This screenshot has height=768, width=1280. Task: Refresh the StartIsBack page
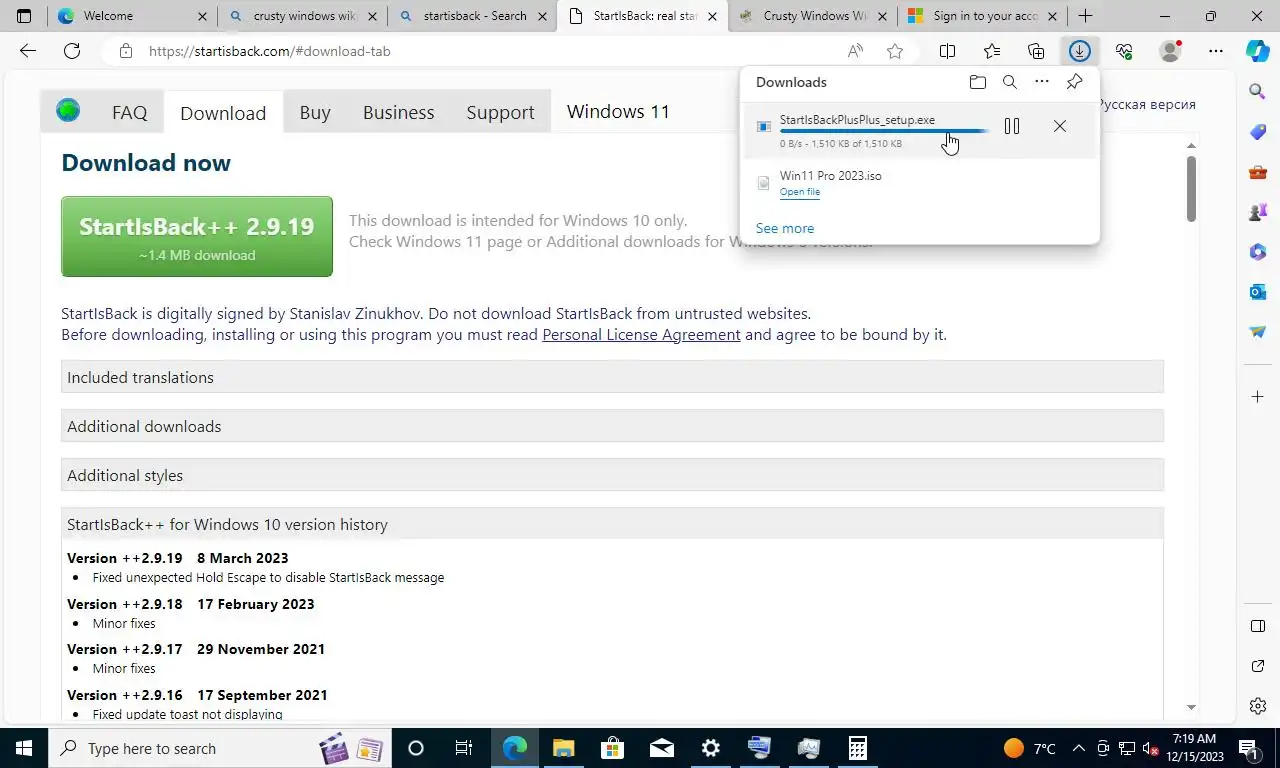72,51
